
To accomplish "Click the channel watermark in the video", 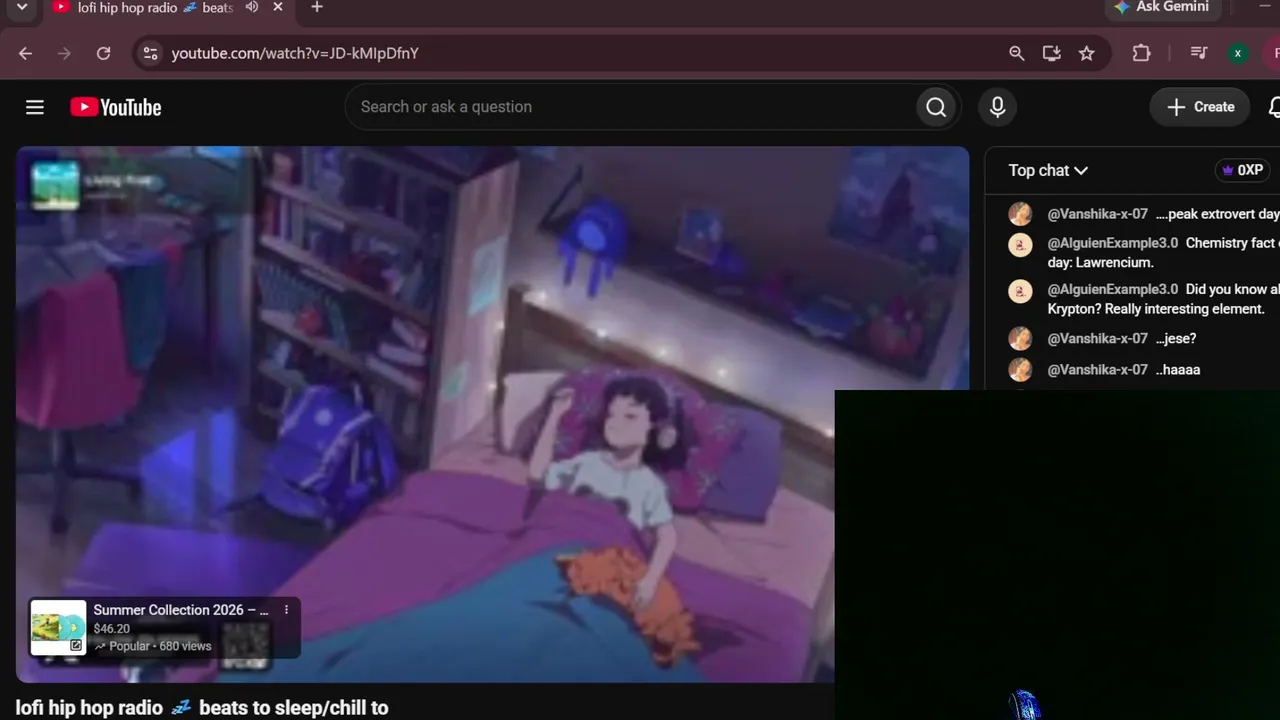I will [55, 185].
